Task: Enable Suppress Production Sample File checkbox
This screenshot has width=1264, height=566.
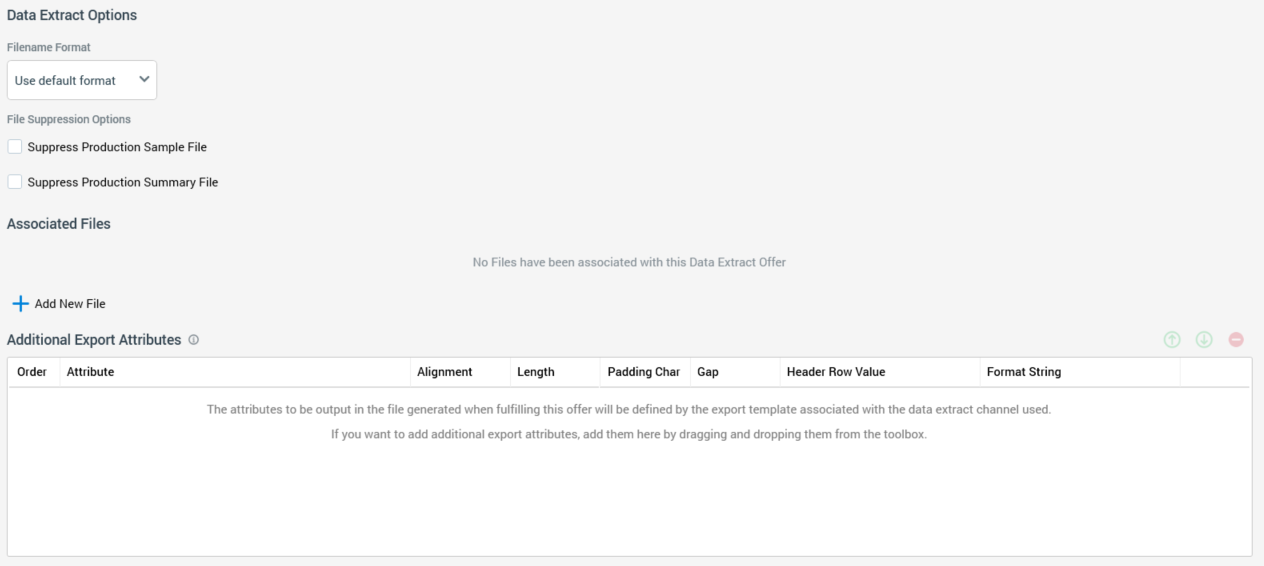Action: coord(15,147)
